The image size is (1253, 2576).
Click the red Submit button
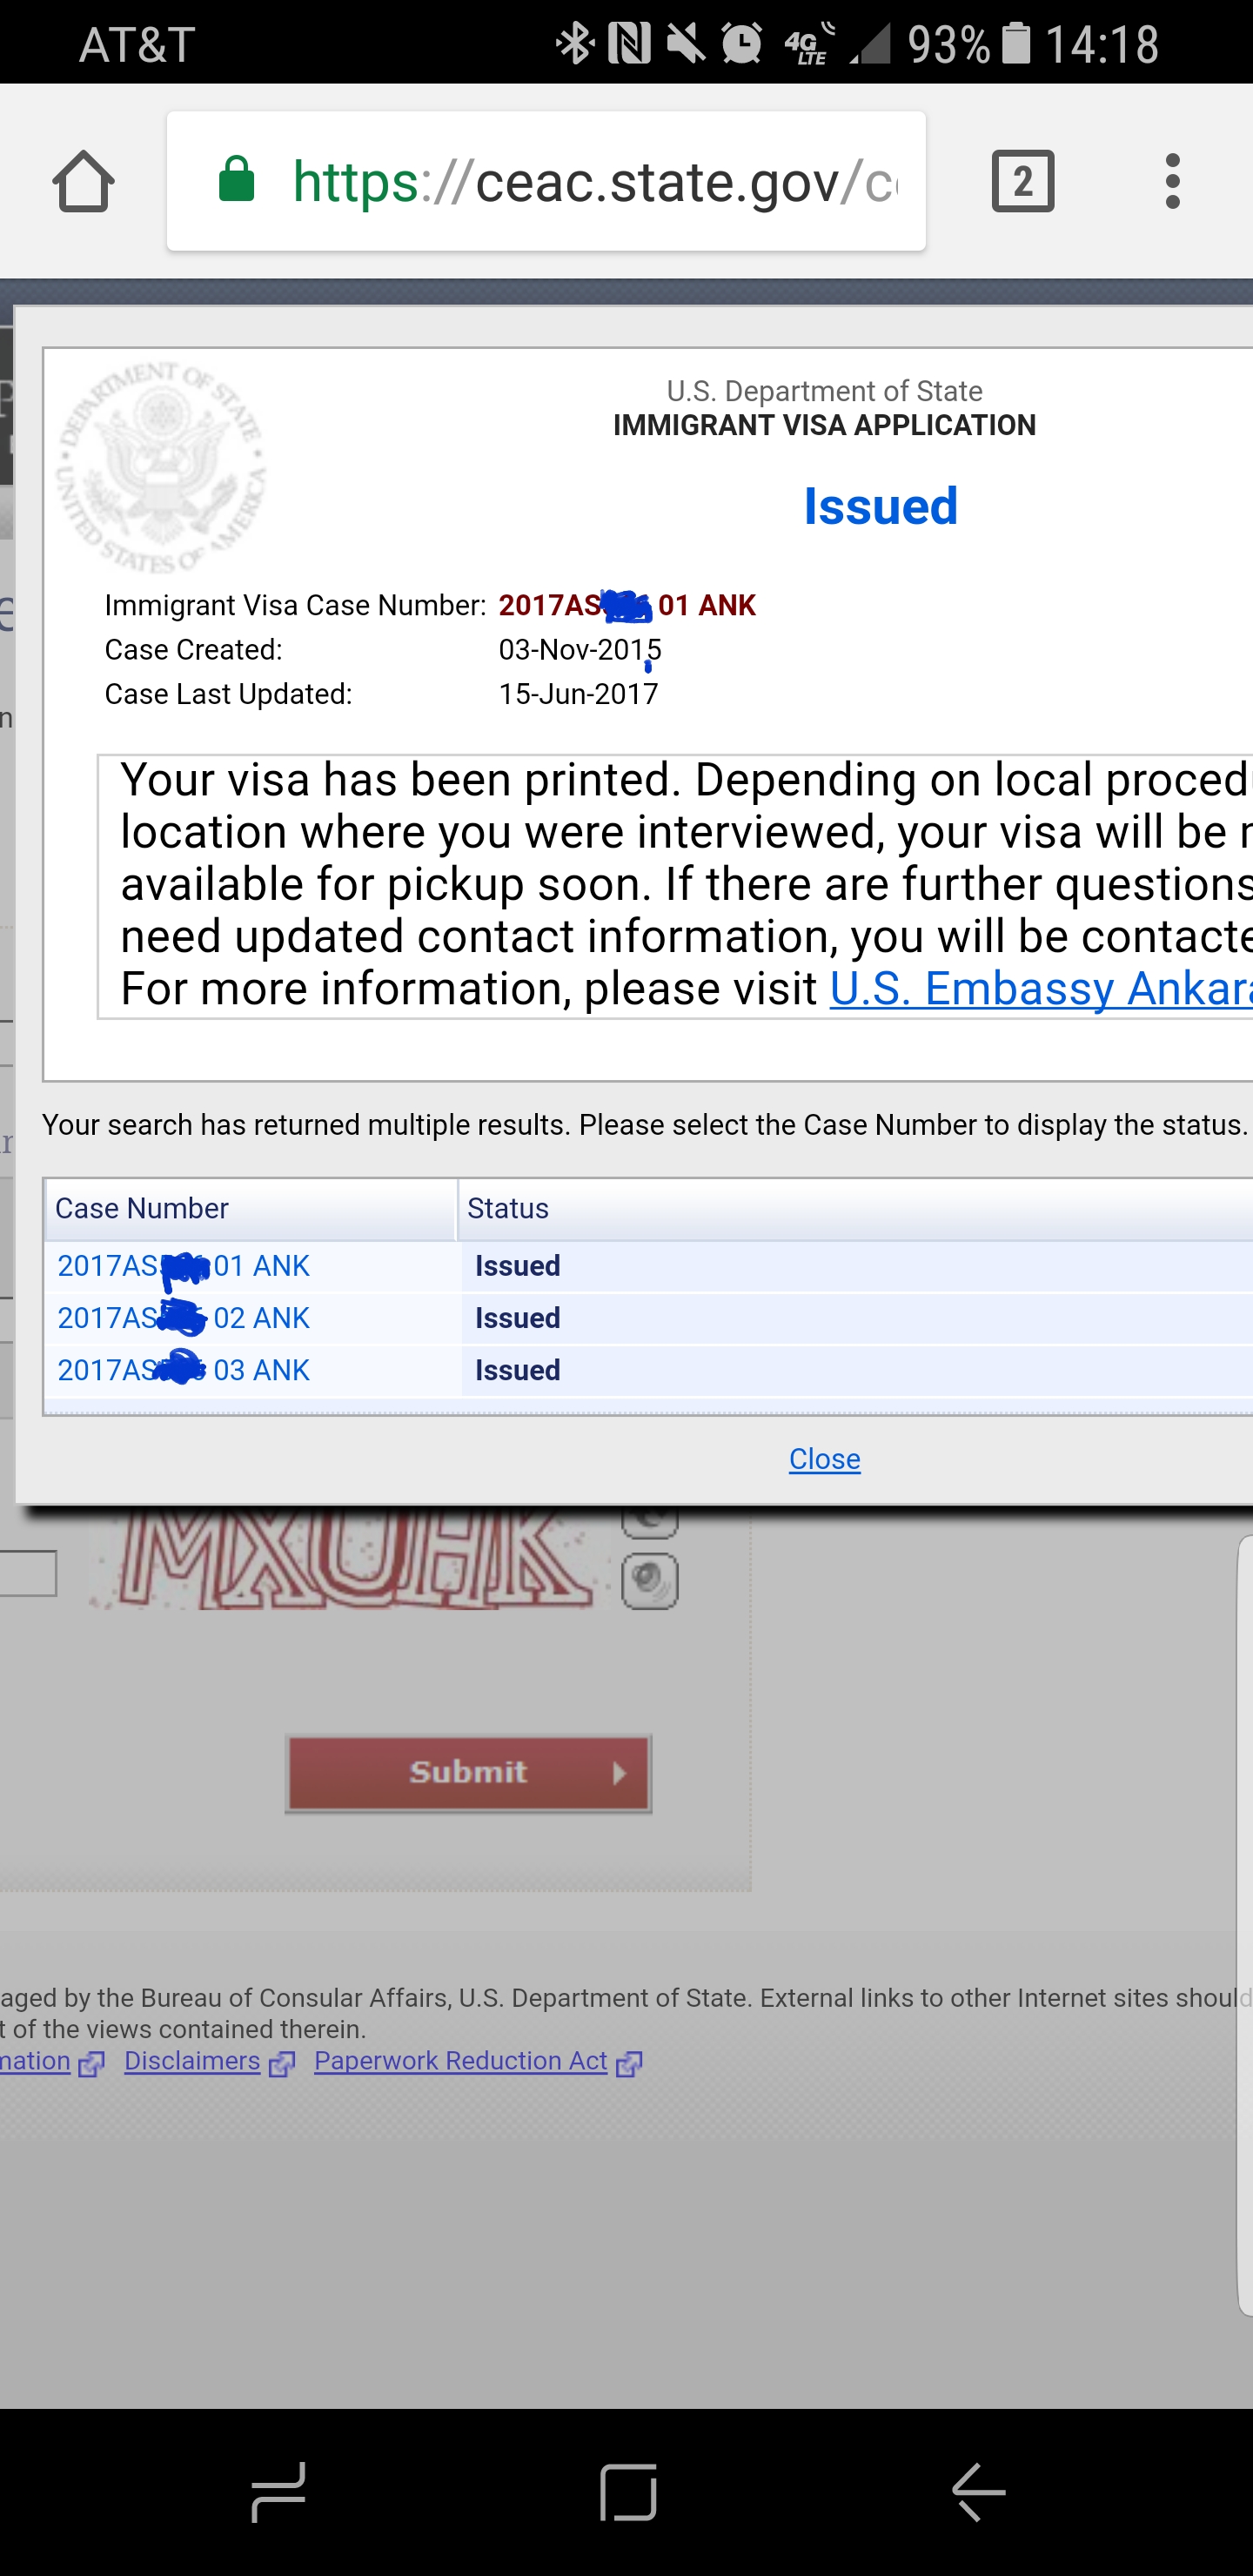point(468,1773)
